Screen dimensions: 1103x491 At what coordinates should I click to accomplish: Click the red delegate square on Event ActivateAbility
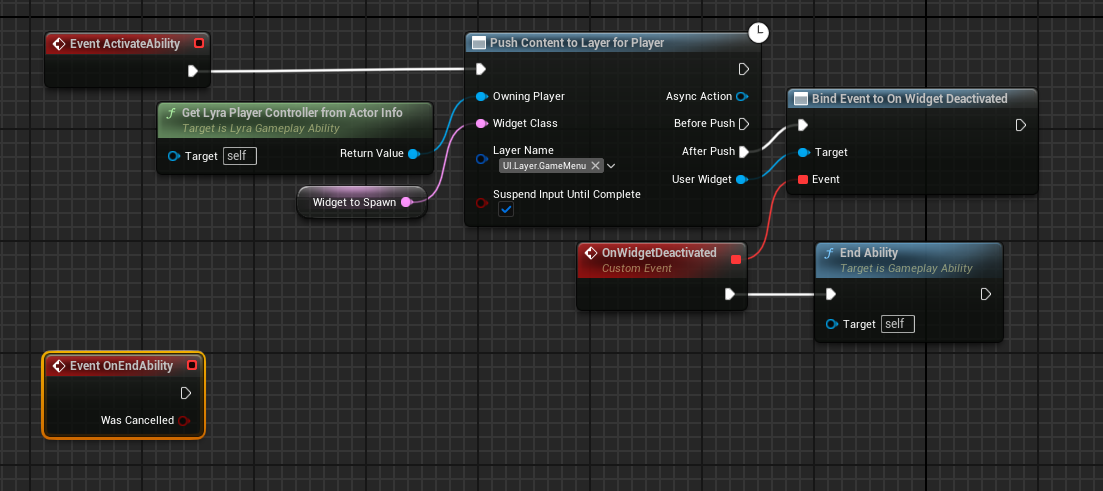click(198, 43)
